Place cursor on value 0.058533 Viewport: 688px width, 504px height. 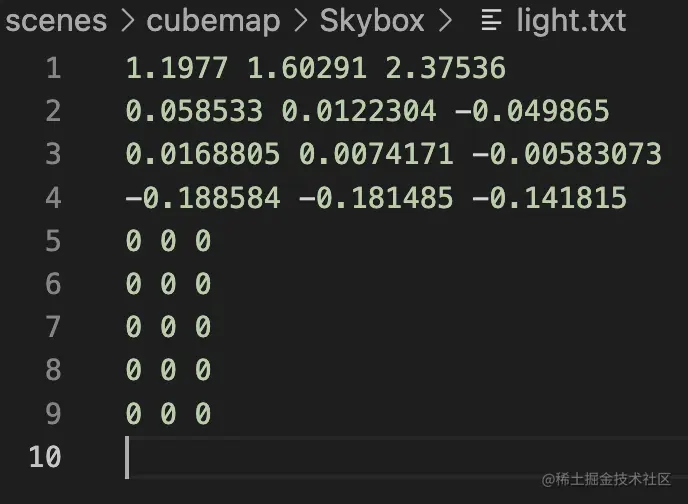[194, 111]
